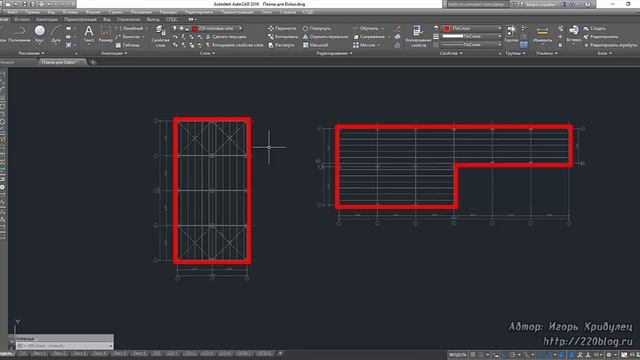Open the Размеры menu
Viewport: 640px width, 360px height.
tap(168, 12)
